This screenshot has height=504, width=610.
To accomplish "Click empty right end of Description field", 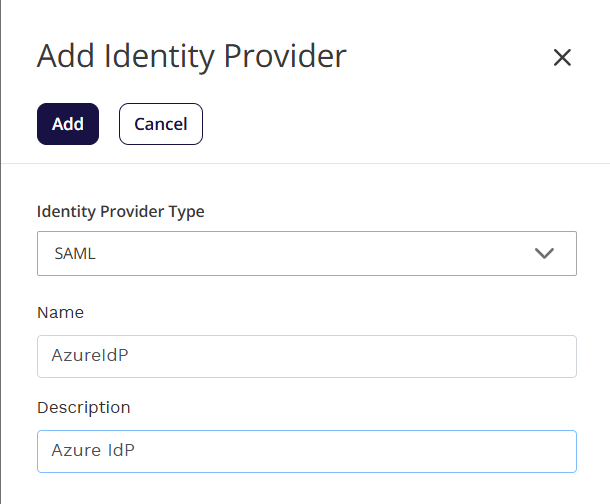I will (x=500, y=451).
